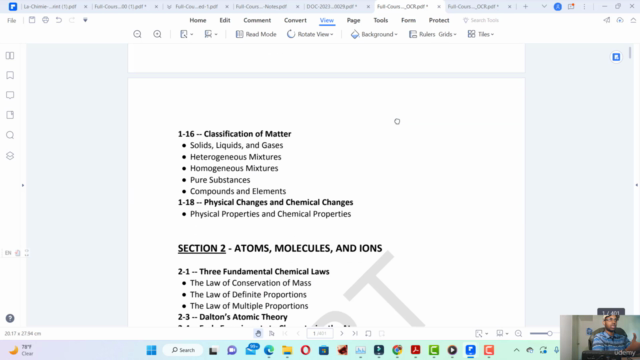Open the page display layout dropdown
The image size is (640, 360).
(211, 34)
